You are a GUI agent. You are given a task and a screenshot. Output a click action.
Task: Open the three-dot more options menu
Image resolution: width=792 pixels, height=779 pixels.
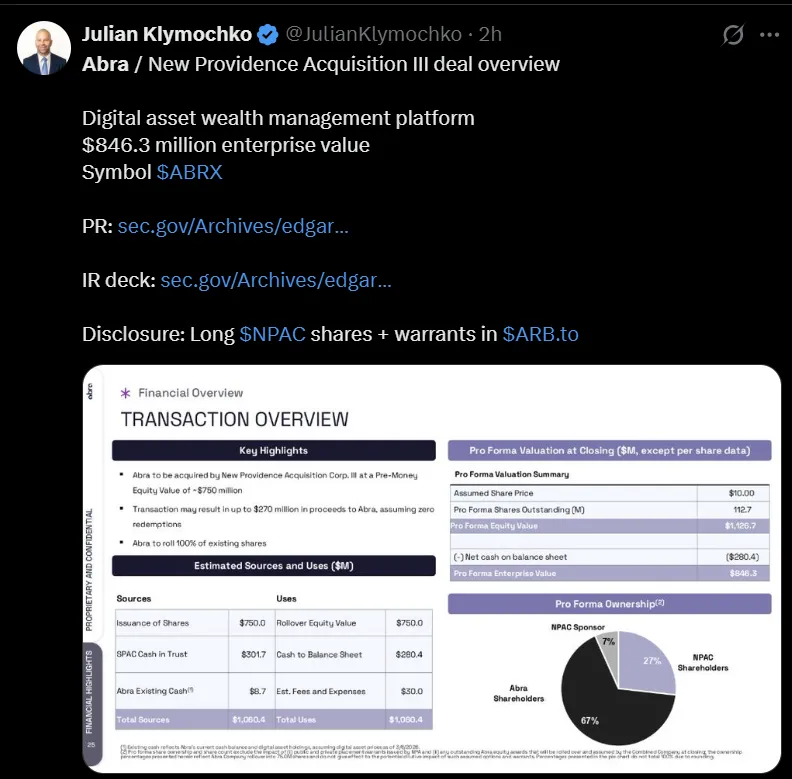[769, 35]
